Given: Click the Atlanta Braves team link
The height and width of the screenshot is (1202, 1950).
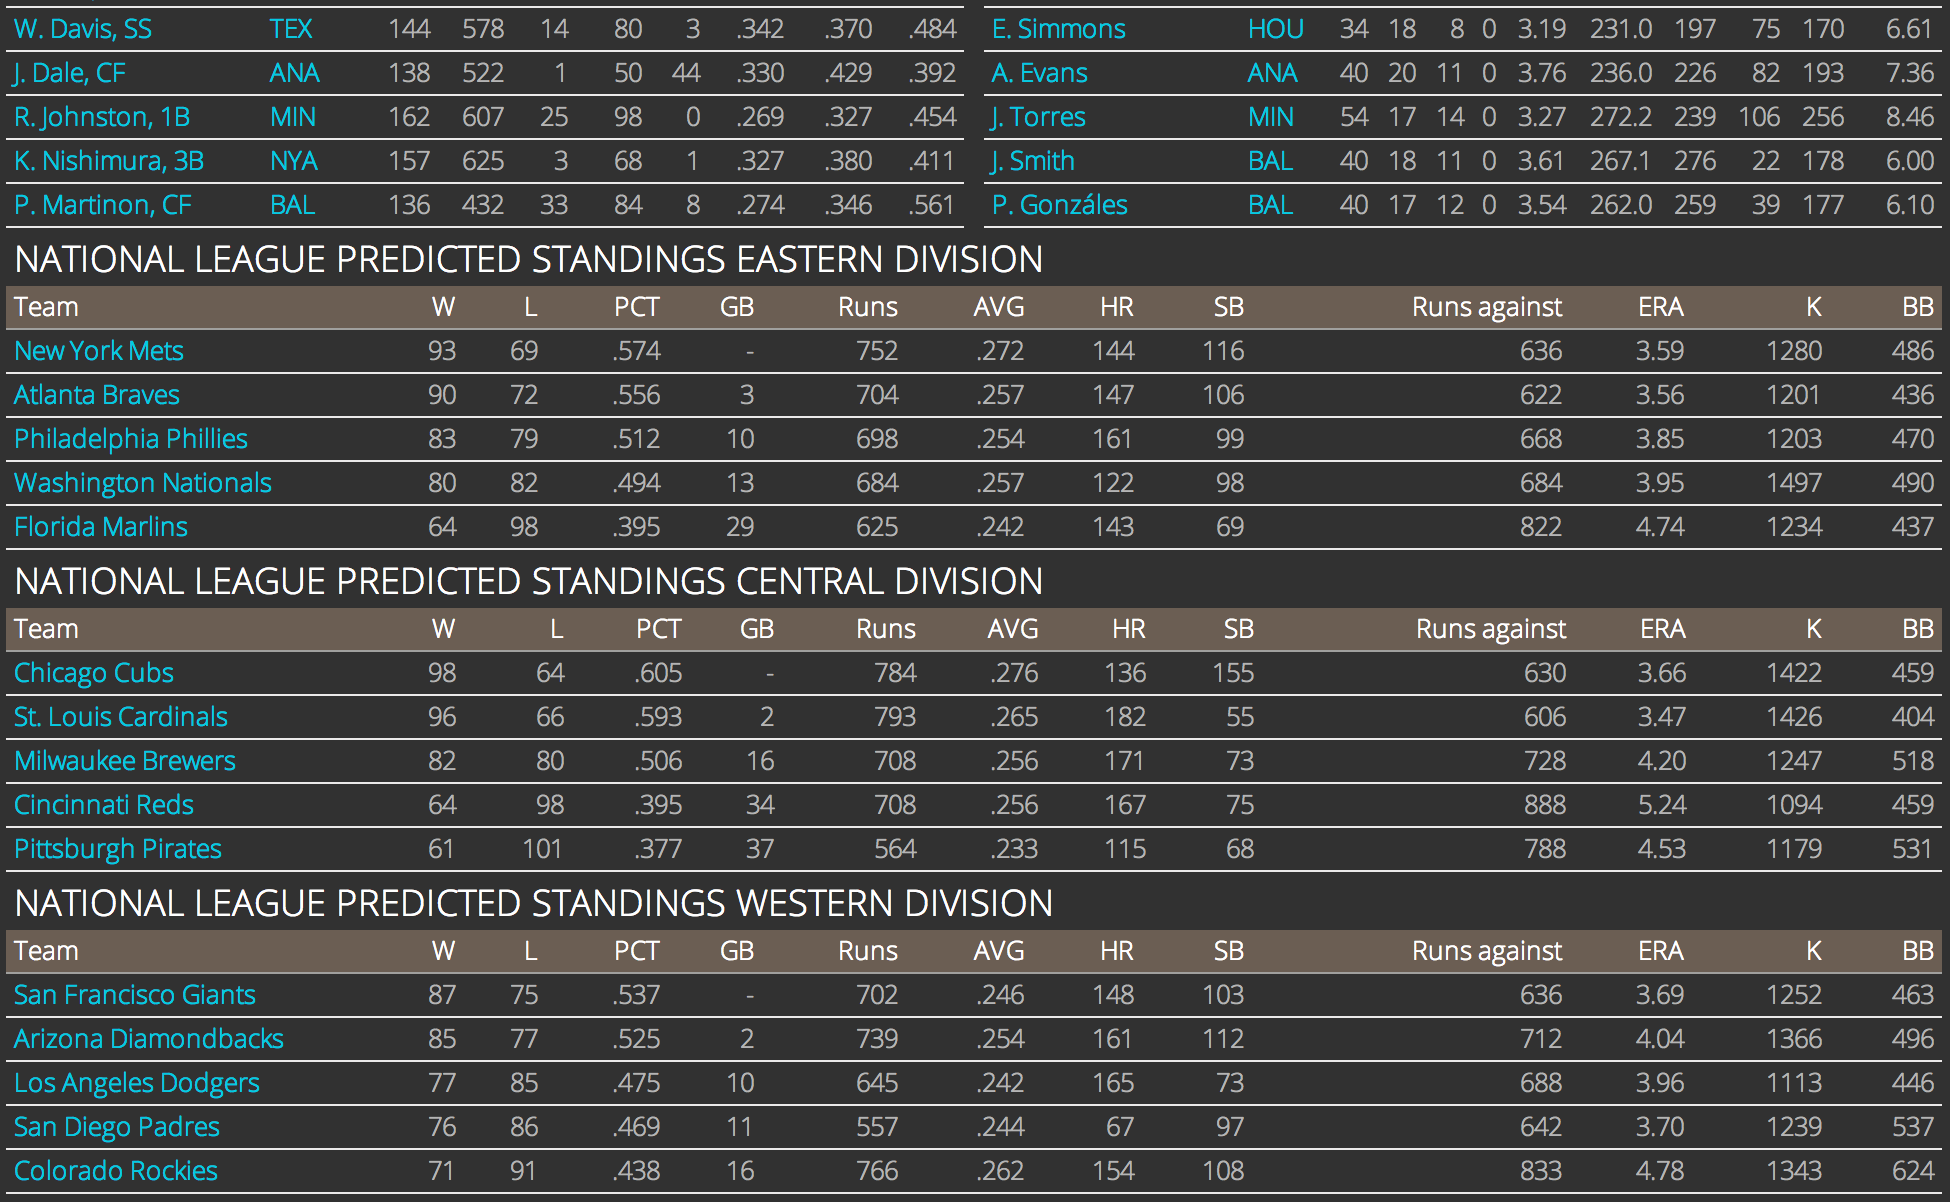Looking at the screenshot, I should (97, 395).
